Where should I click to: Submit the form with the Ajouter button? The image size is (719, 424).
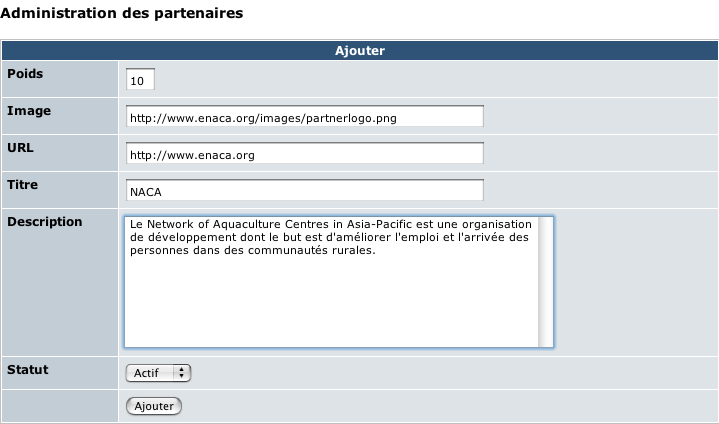154,406
